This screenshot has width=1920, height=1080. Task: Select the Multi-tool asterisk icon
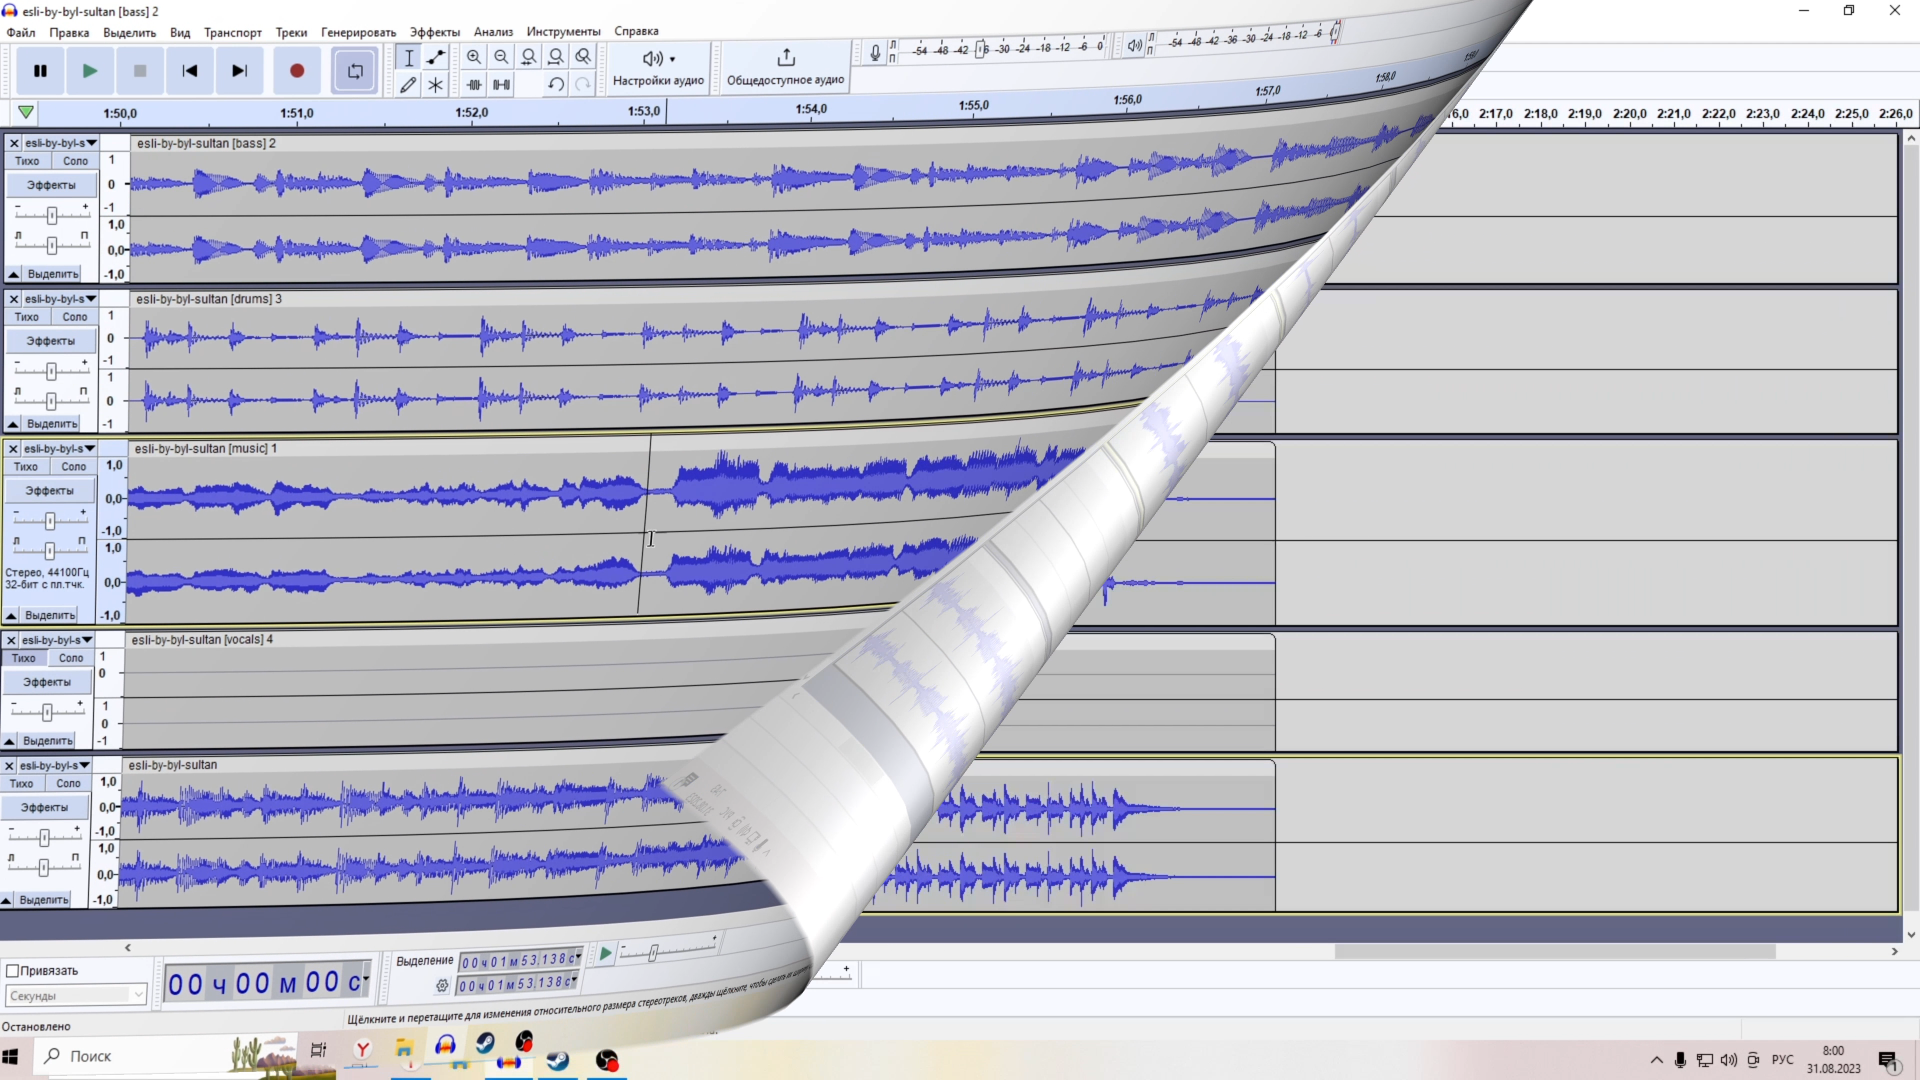[x=436, y=85]
